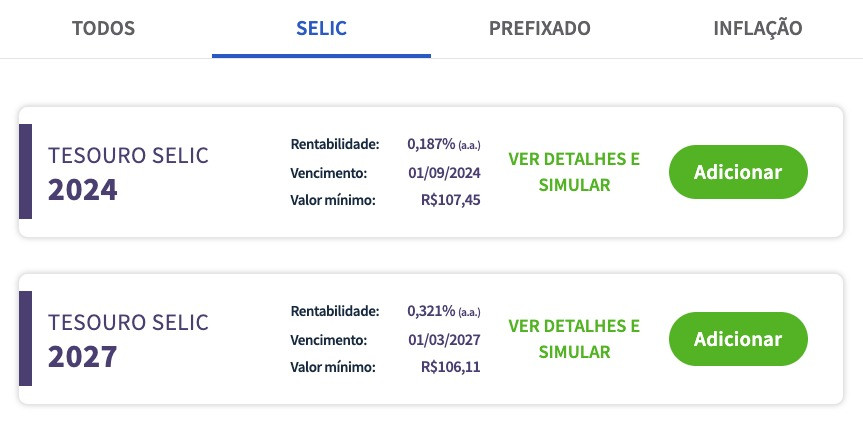Click the Valor mínimo label on the Selic 2027 card
Screen dimensions: 863x439
332,367
